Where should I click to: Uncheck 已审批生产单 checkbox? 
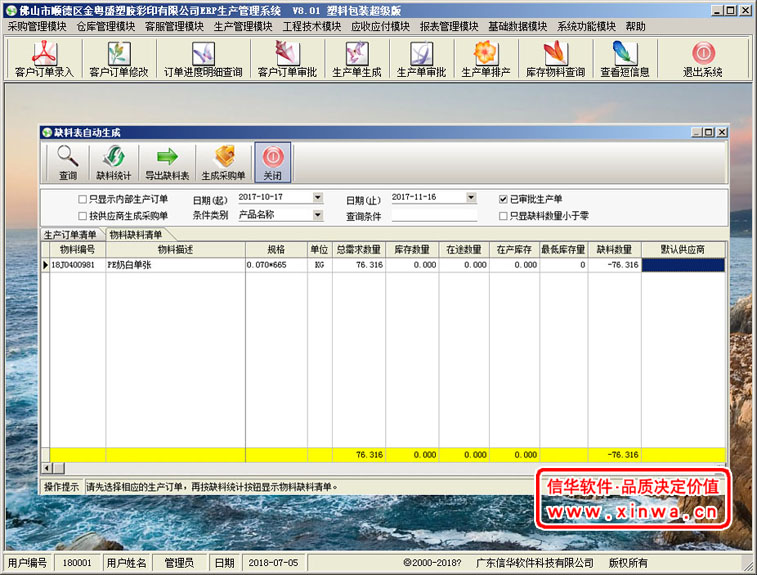[x=503, y=199]
